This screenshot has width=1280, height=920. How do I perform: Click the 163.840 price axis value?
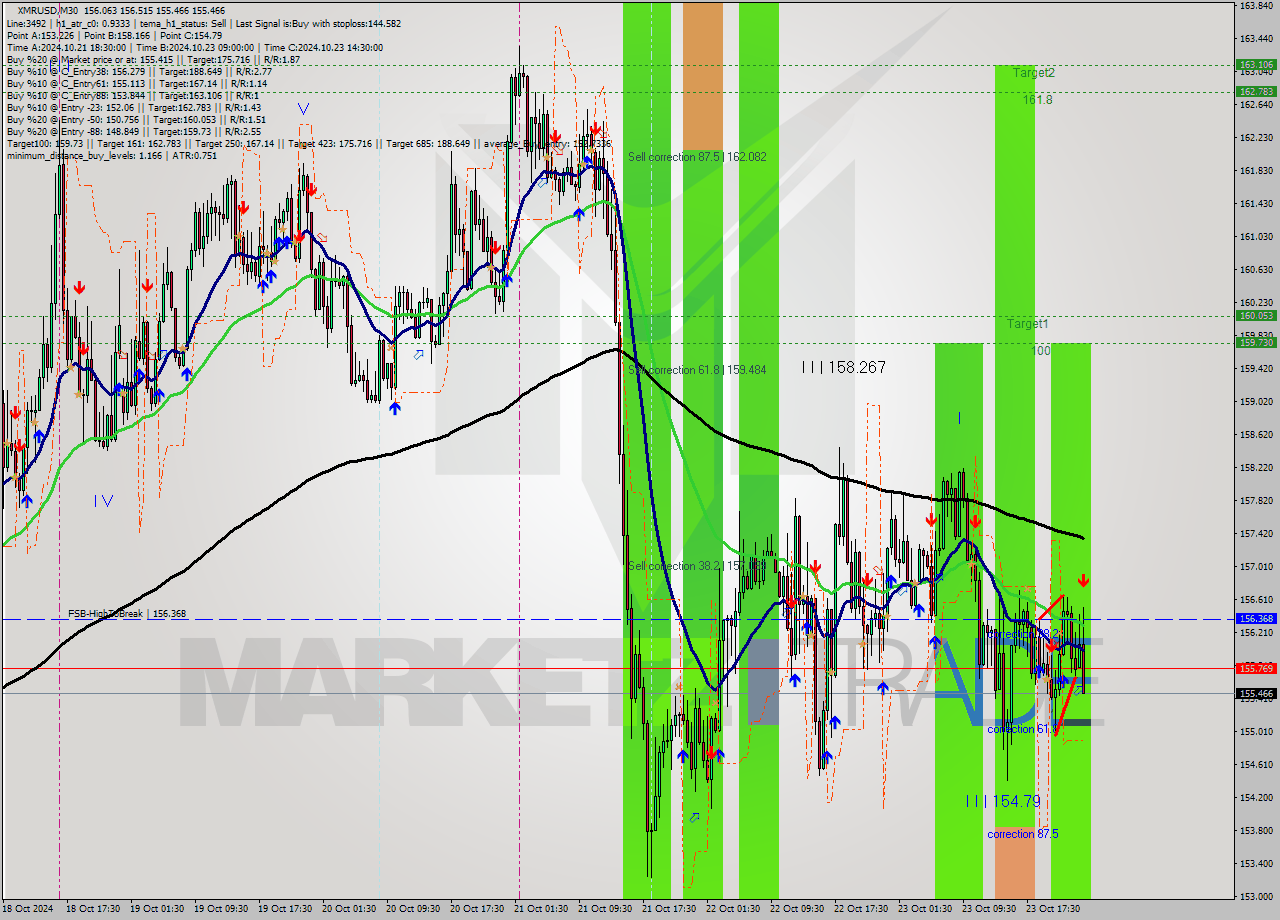coord(1256,6)
